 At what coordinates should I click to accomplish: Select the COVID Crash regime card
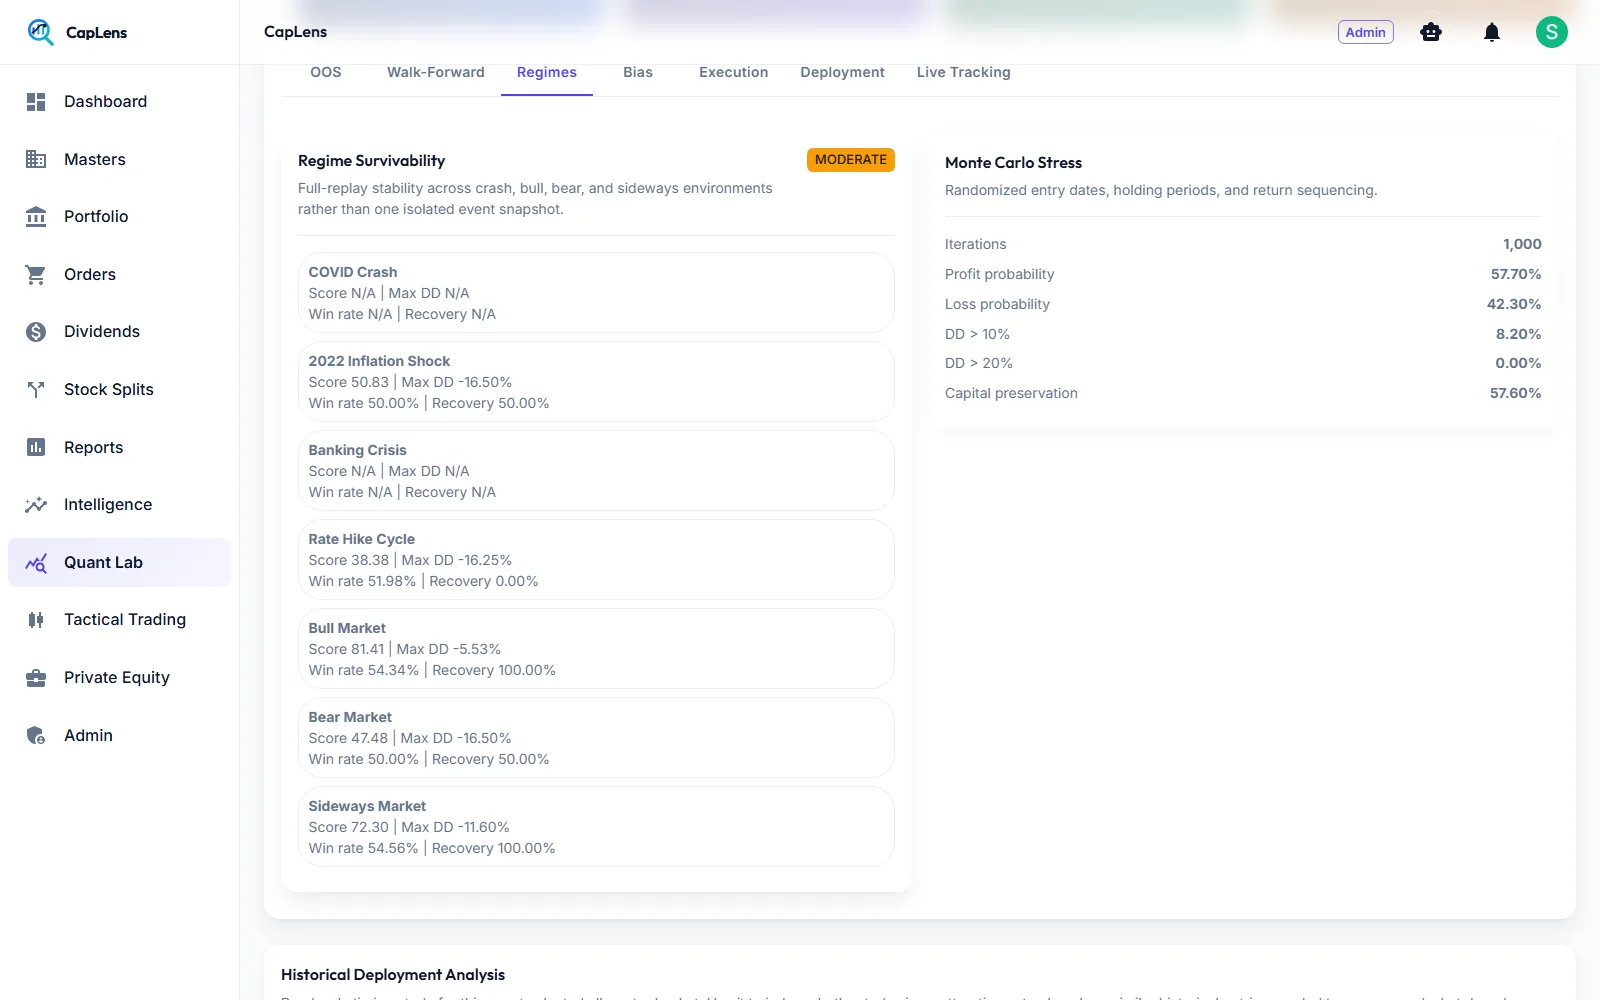point(596,292)
